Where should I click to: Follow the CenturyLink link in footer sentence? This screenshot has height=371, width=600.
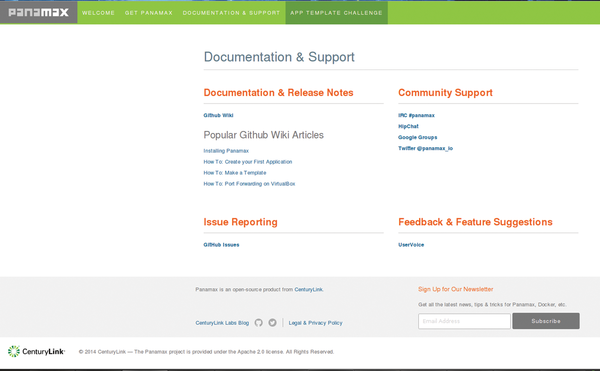pos(308,290)
